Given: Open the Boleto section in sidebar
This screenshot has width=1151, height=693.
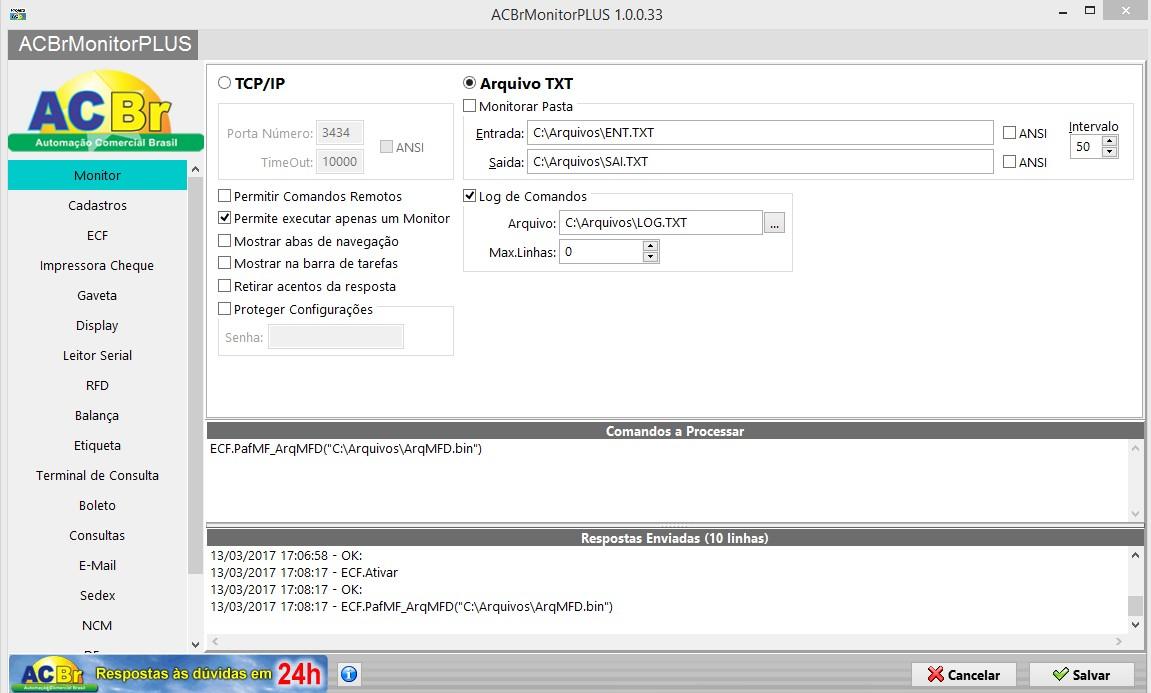Looking at the screenshot, I should (x=97, y=506).
